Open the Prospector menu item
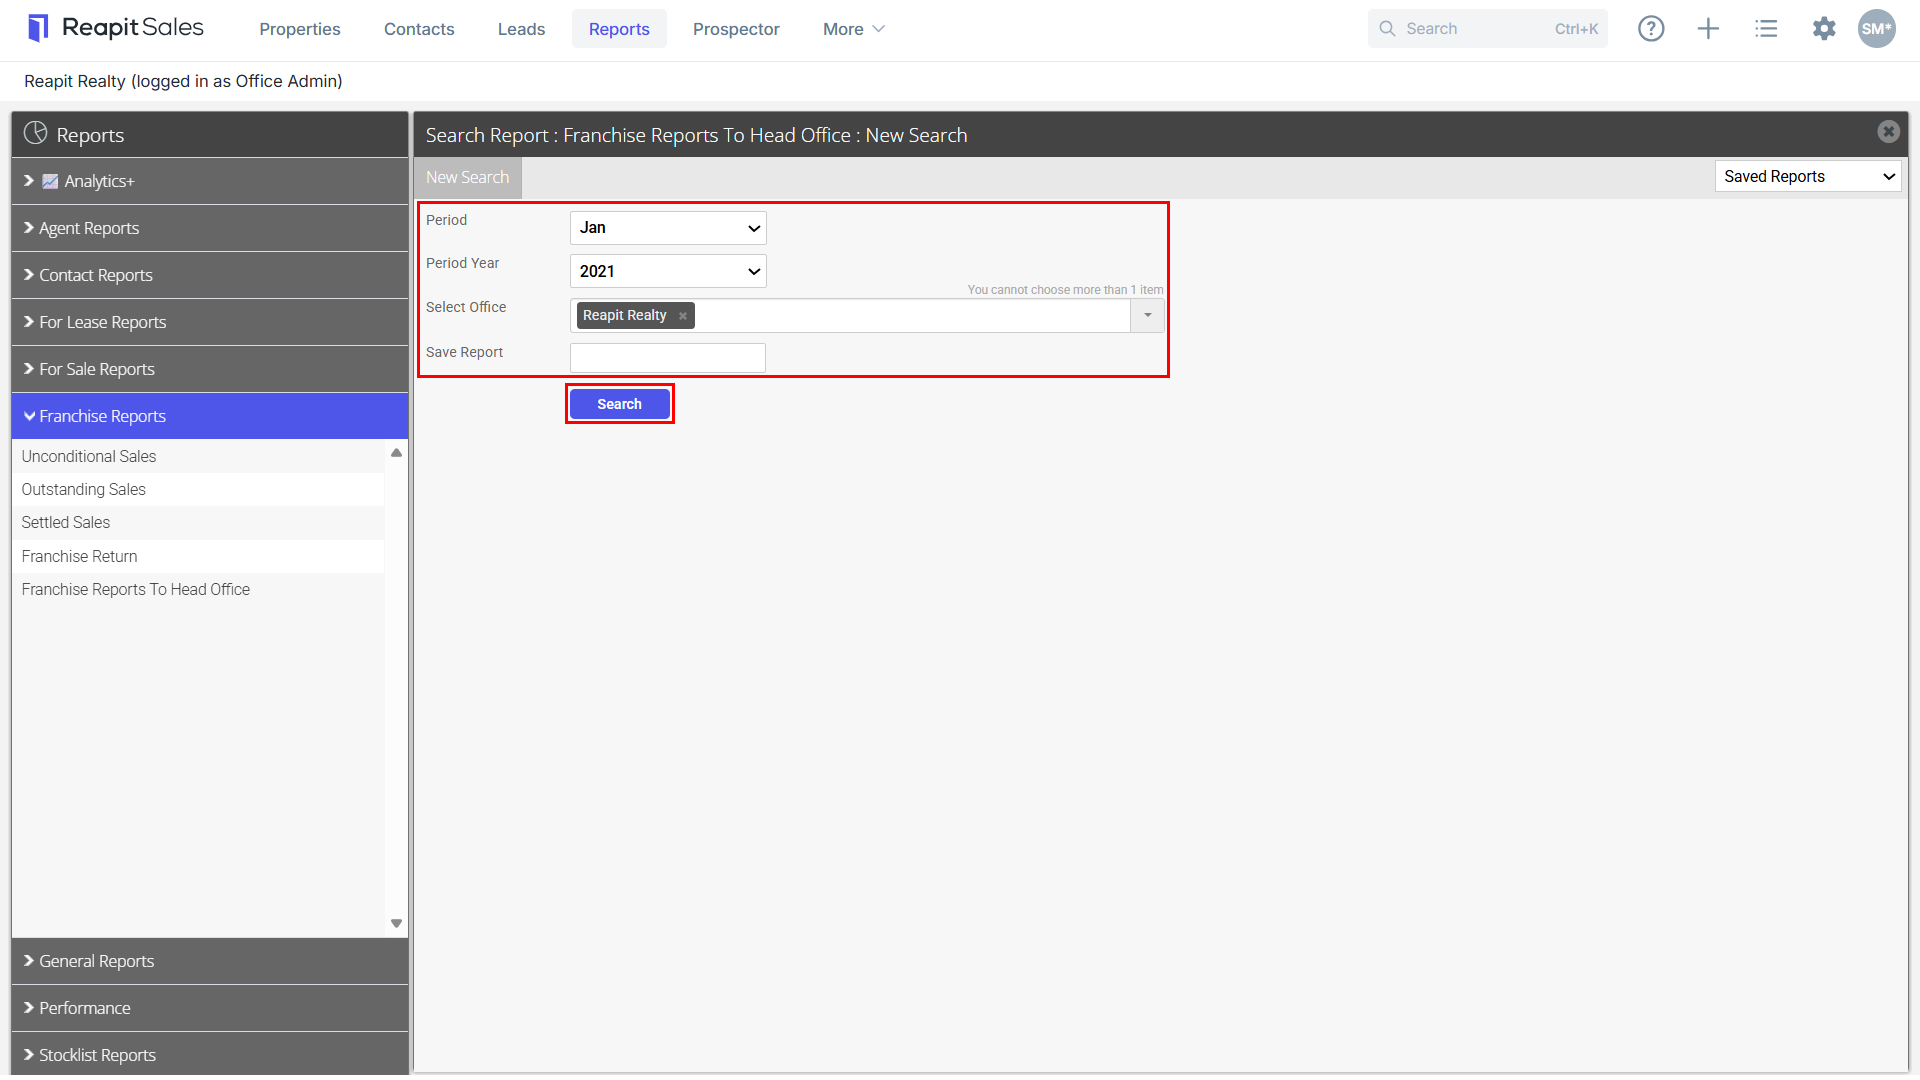The height and width of the screenshot is (1080, 1920). click(736, 29)
